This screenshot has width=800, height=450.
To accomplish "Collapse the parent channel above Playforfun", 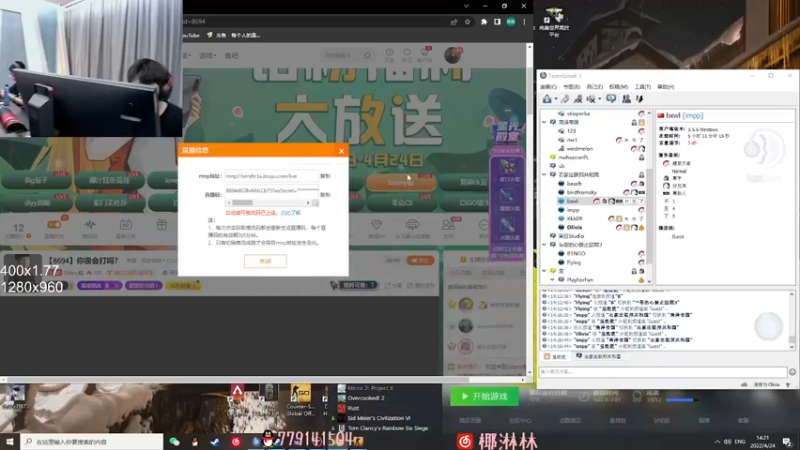I will click(544, 271).
